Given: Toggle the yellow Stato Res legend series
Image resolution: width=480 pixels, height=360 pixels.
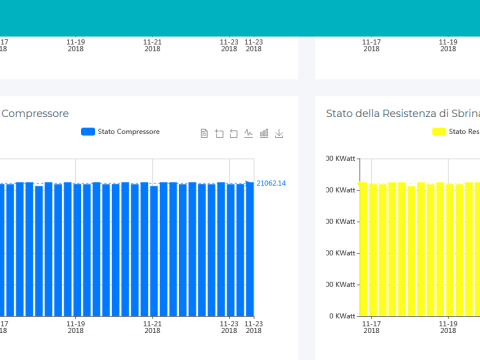Looking at the screenshot, I should click(x=456, y=132).
